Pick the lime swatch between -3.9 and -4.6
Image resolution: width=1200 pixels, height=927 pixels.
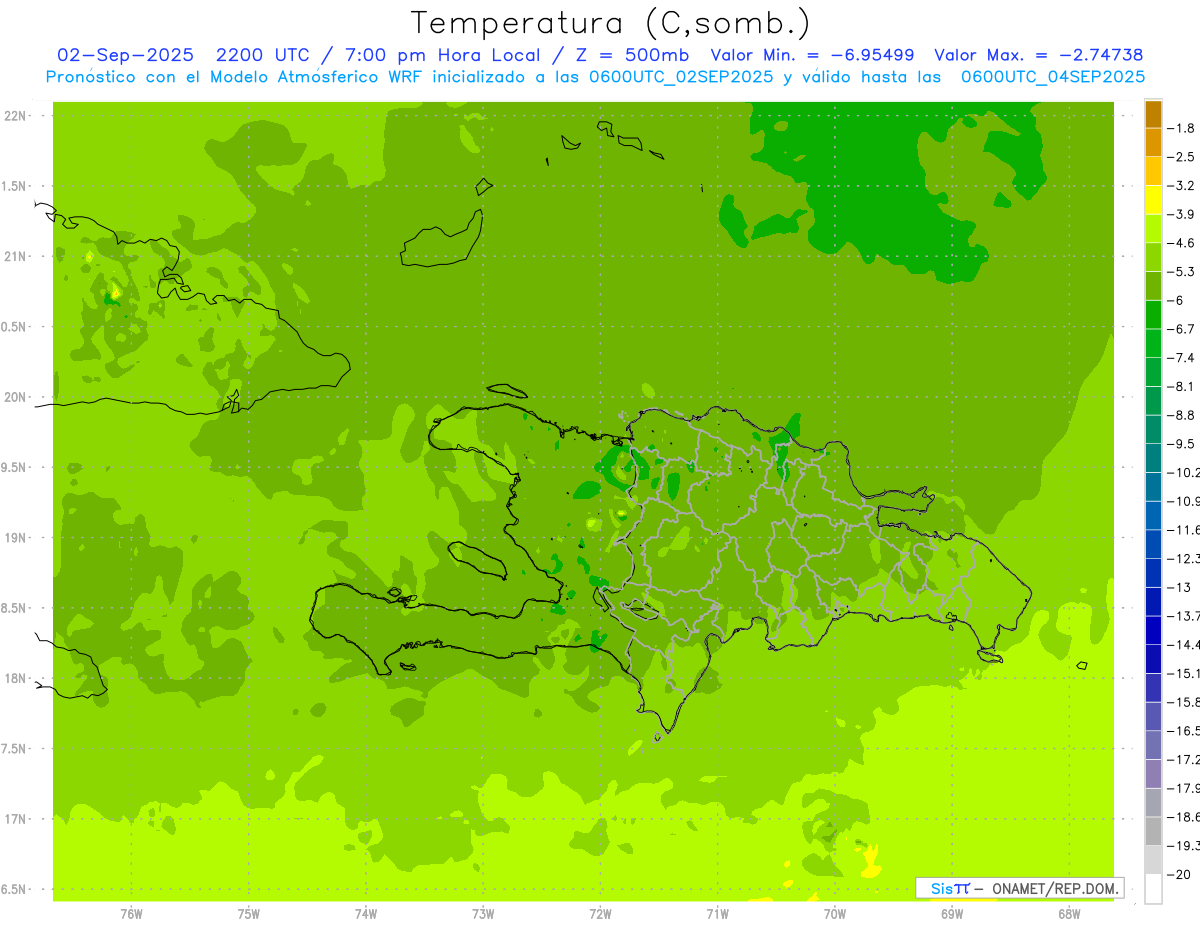pos(1153,229)
